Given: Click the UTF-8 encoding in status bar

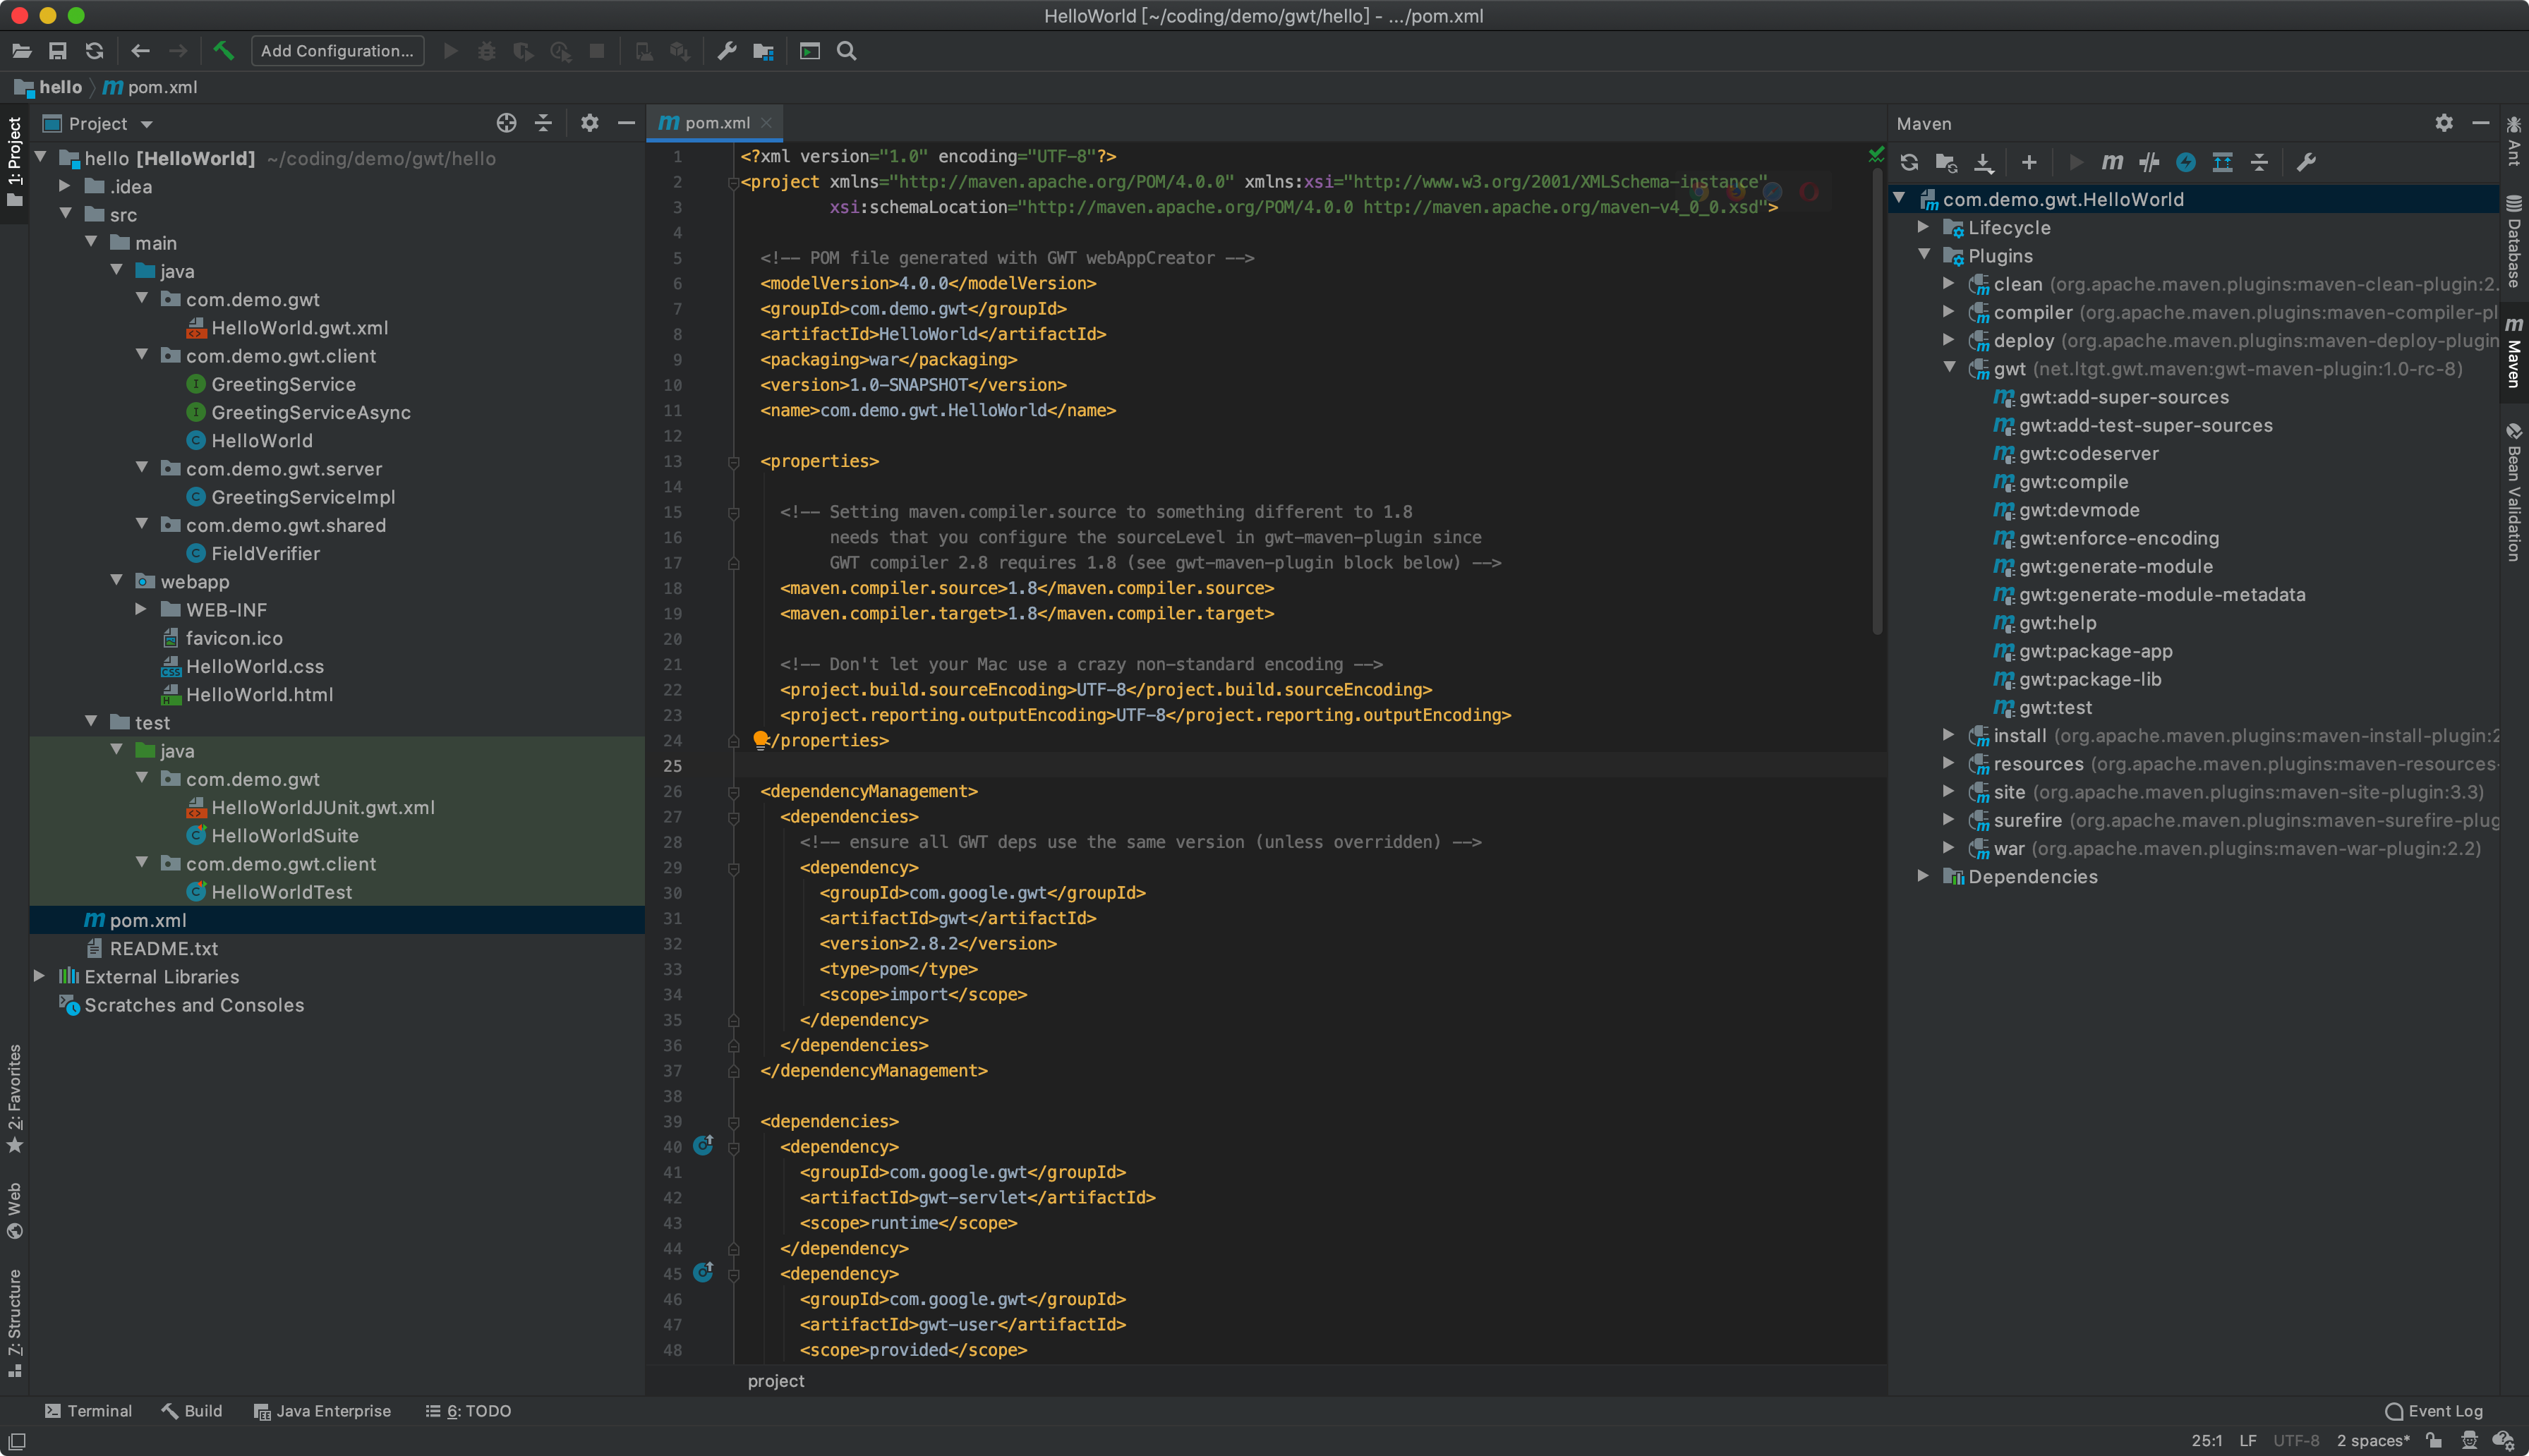Looking at the screenshot, I should pos(2296,1440).
